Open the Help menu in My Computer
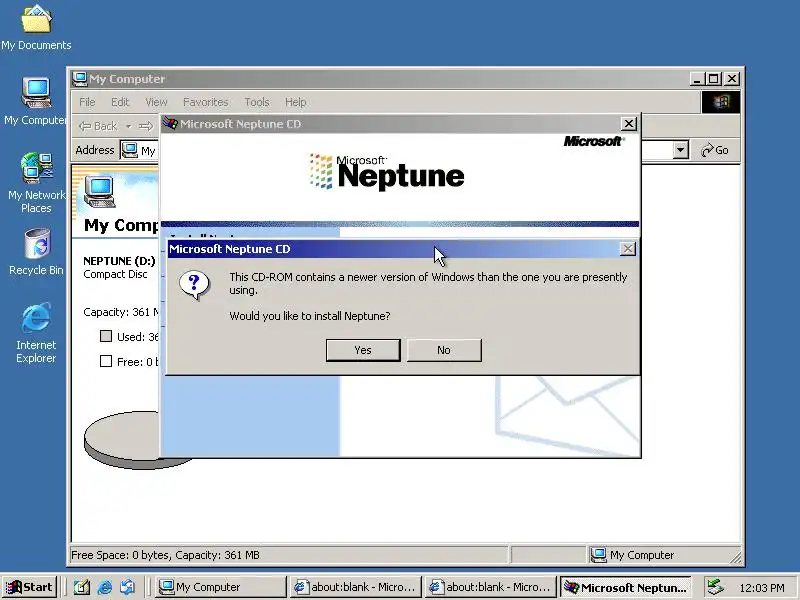This screenshot has width=800, height=600. coord(295,102)
